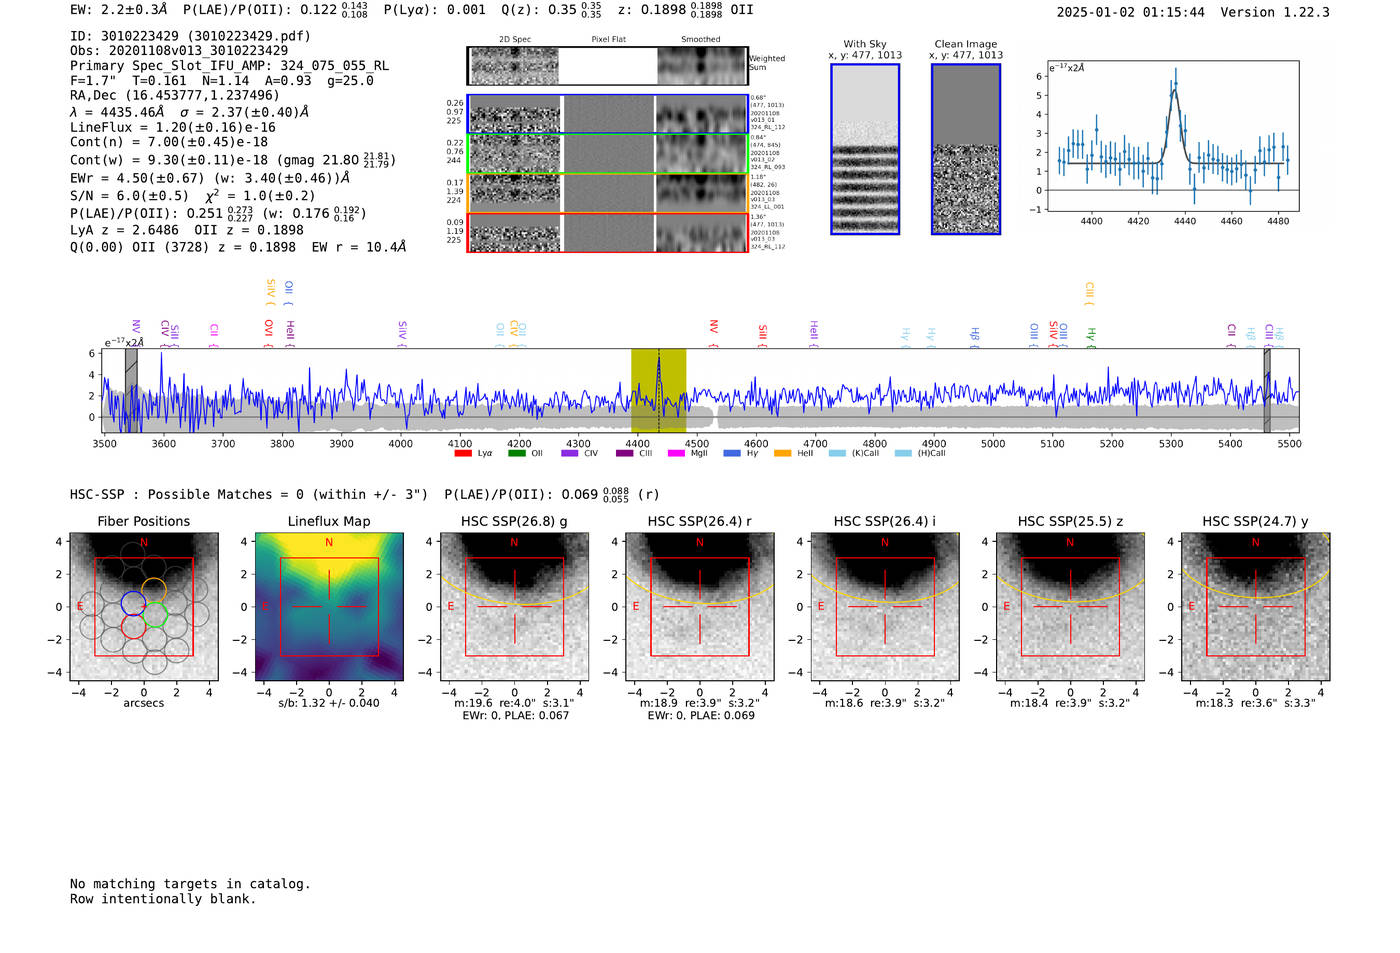Click the green fiber circle in Fiber Positions

click(x=154, y=614)
